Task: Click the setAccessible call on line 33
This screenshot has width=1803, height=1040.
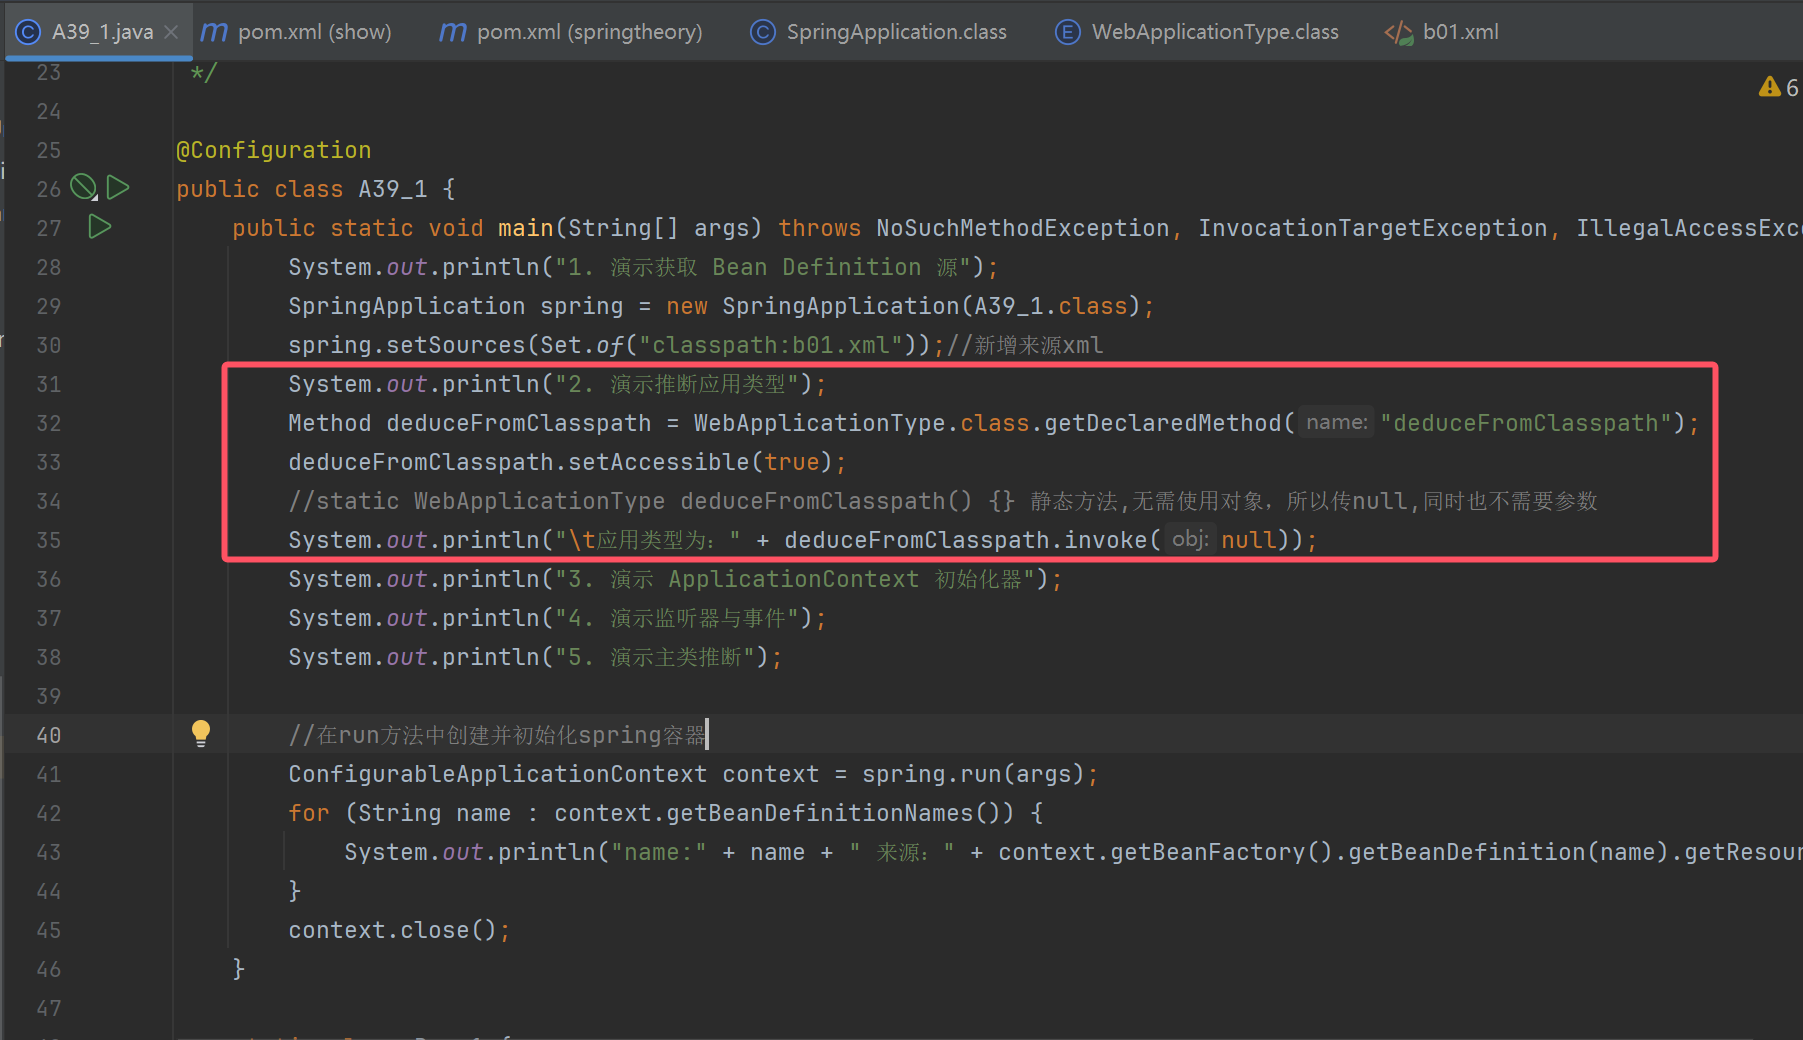Action: coord(659,462)
